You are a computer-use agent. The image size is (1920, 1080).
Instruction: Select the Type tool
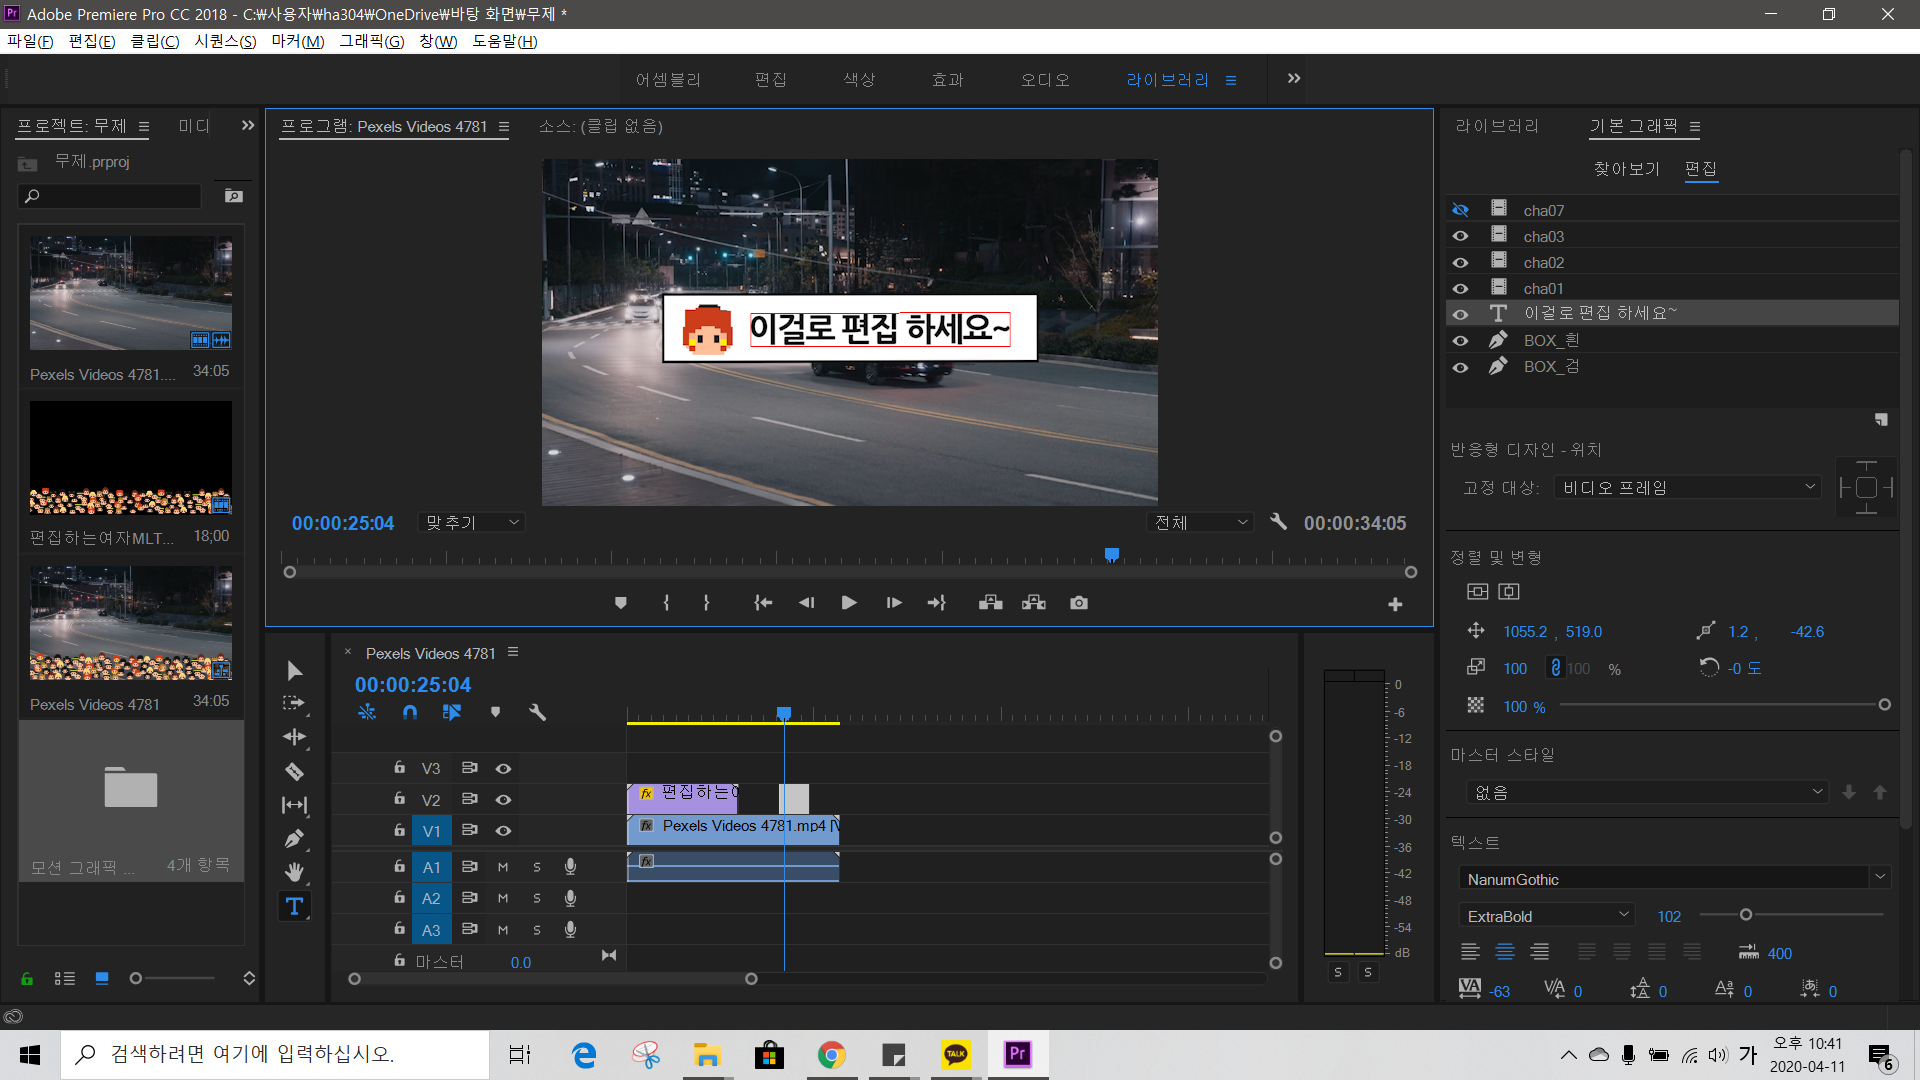pyautogui.click(x=294, y=907)
